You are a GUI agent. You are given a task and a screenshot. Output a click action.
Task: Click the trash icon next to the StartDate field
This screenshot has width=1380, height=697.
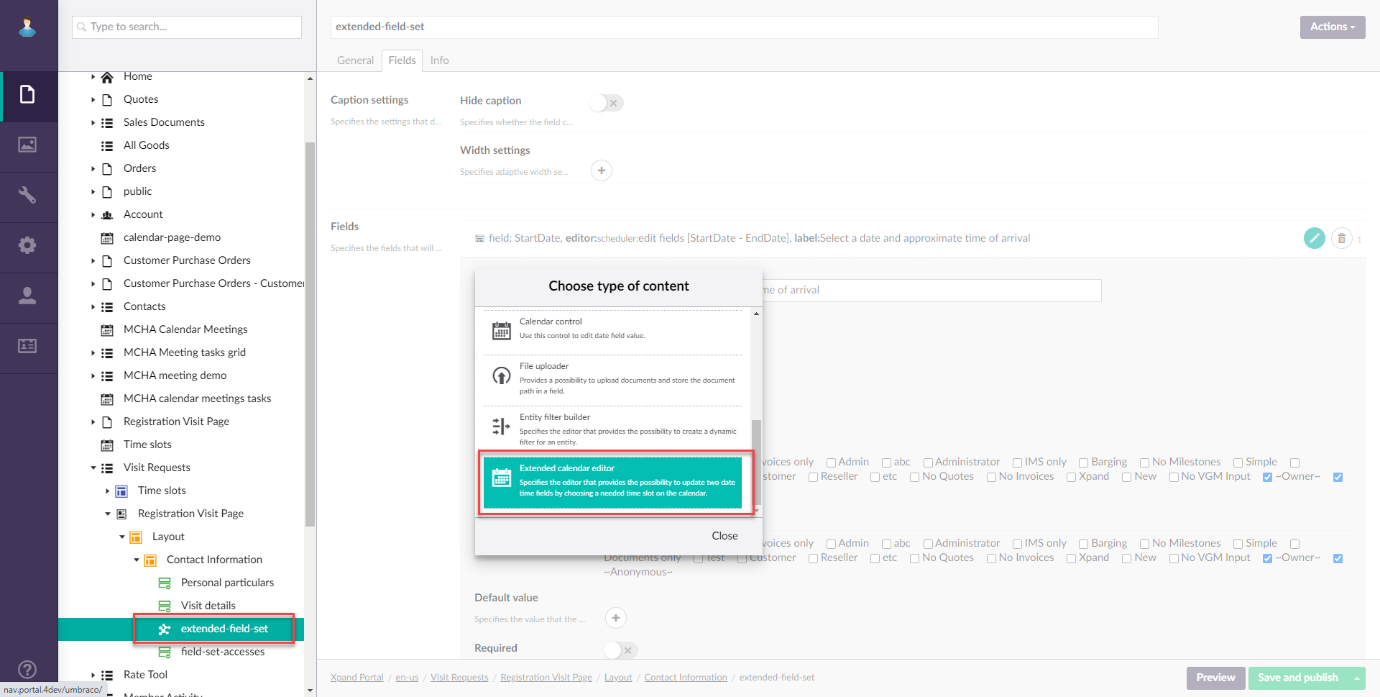pyautogui.click(x=1342, y=238)
